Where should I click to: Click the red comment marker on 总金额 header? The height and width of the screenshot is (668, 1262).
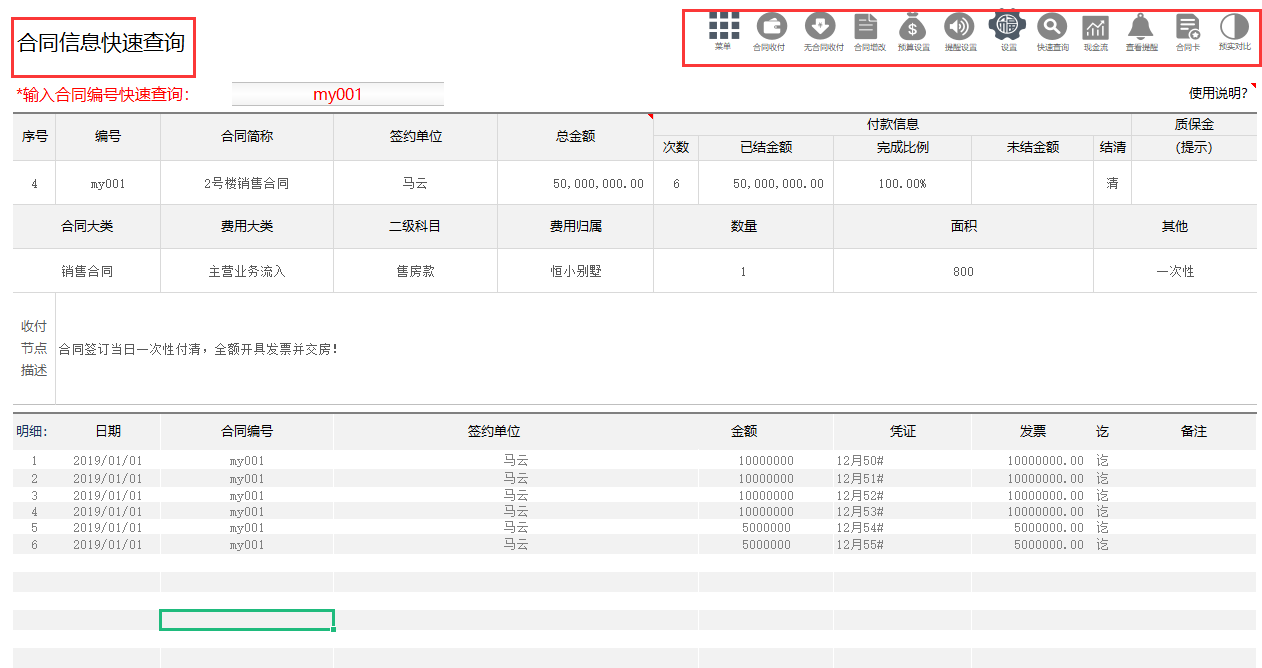[649, 117]
